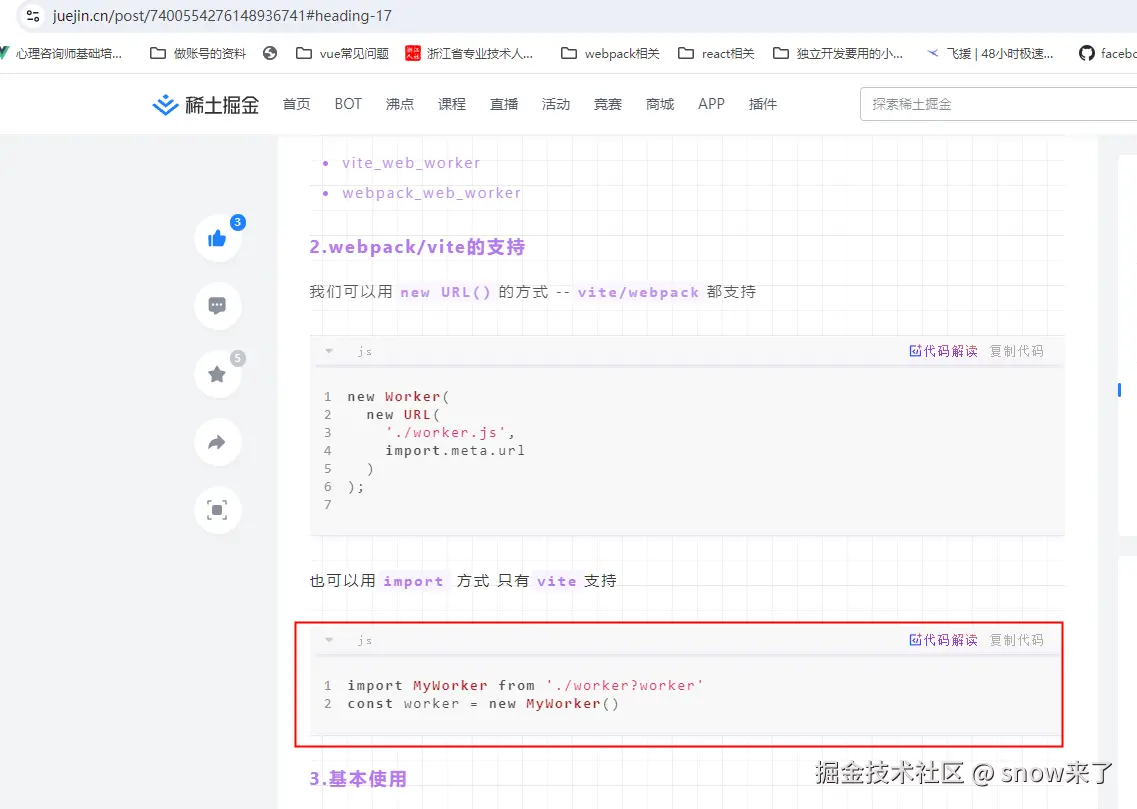Viewport: 1137px width, 809px height.
Task: Click 代码解读 on the Worker URL code block
Action: coord(943,351)
